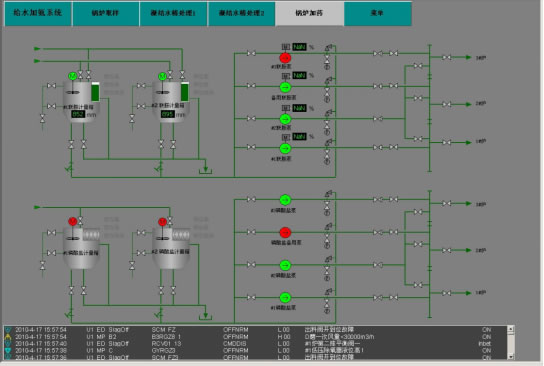Select the red #3 联胺泵 pump icon

pyautogui.click(x=285, y=58)
